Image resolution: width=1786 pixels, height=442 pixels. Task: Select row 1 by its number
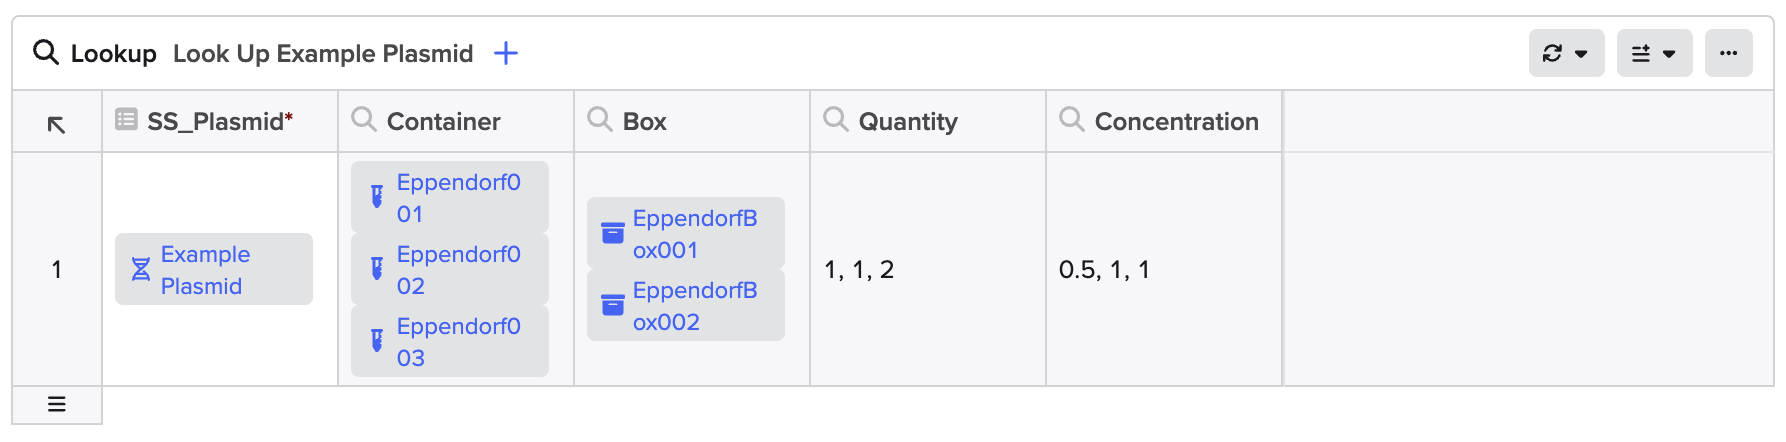[x=57, y=270]
